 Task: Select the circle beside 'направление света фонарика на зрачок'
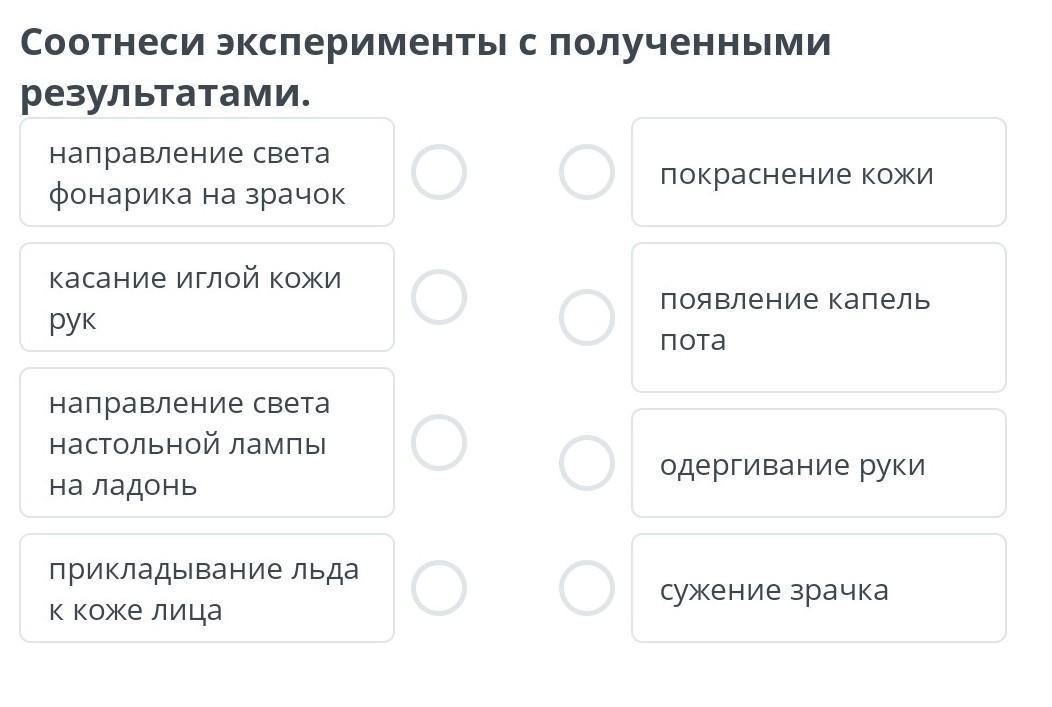[439, 172]
